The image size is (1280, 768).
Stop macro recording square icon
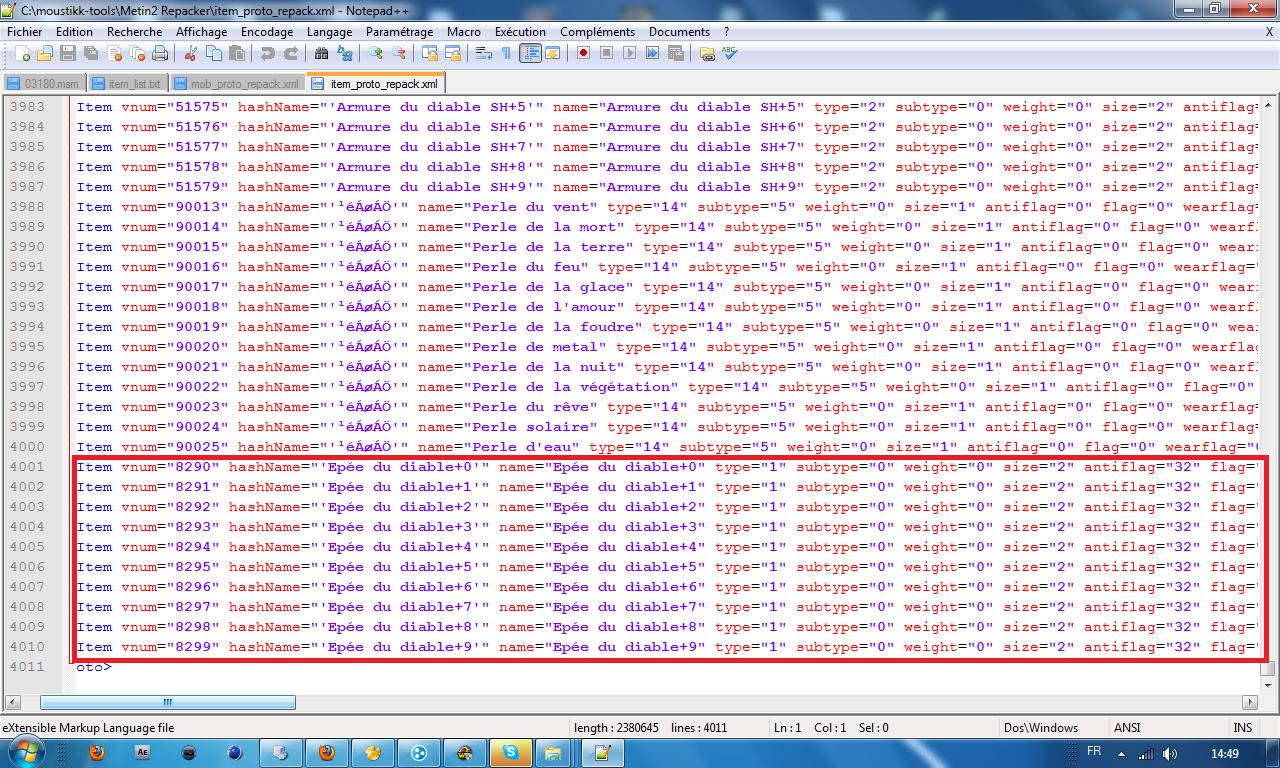tap(607, 53)
